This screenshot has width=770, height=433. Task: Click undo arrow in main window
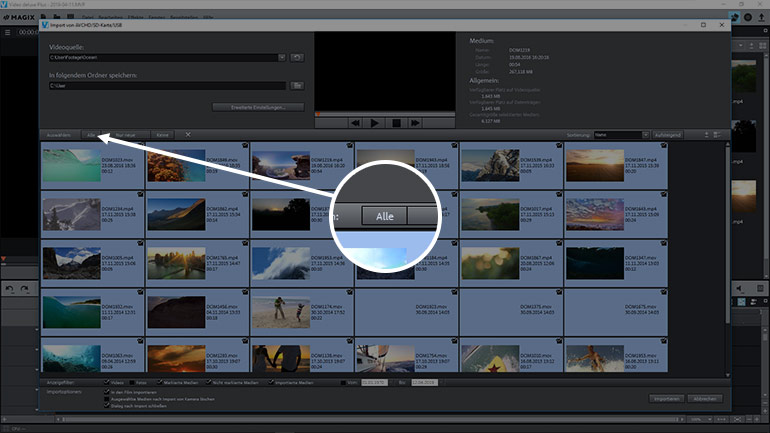coord(9,289)
